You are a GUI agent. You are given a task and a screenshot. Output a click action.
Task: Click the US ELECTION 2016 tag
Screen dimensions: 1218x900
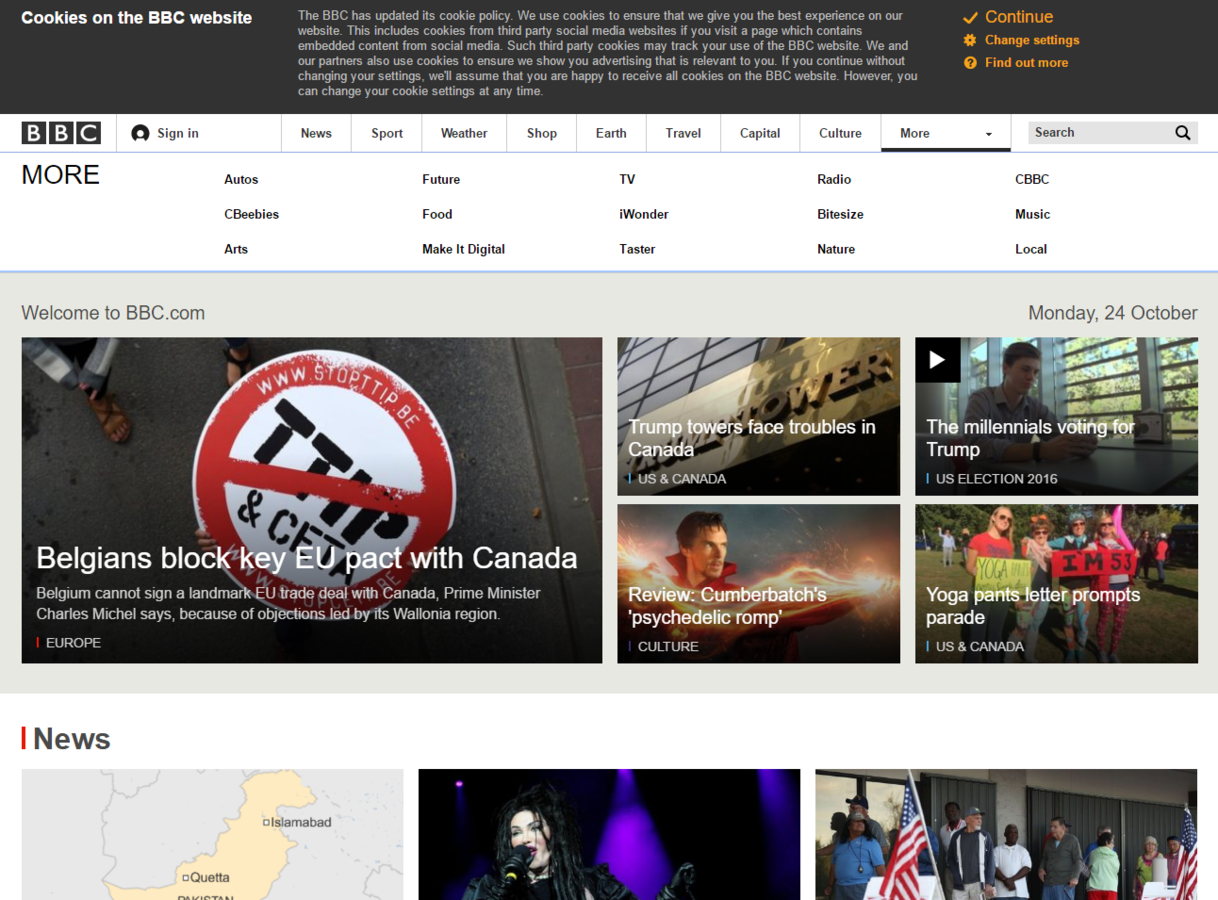click(997, 478)
